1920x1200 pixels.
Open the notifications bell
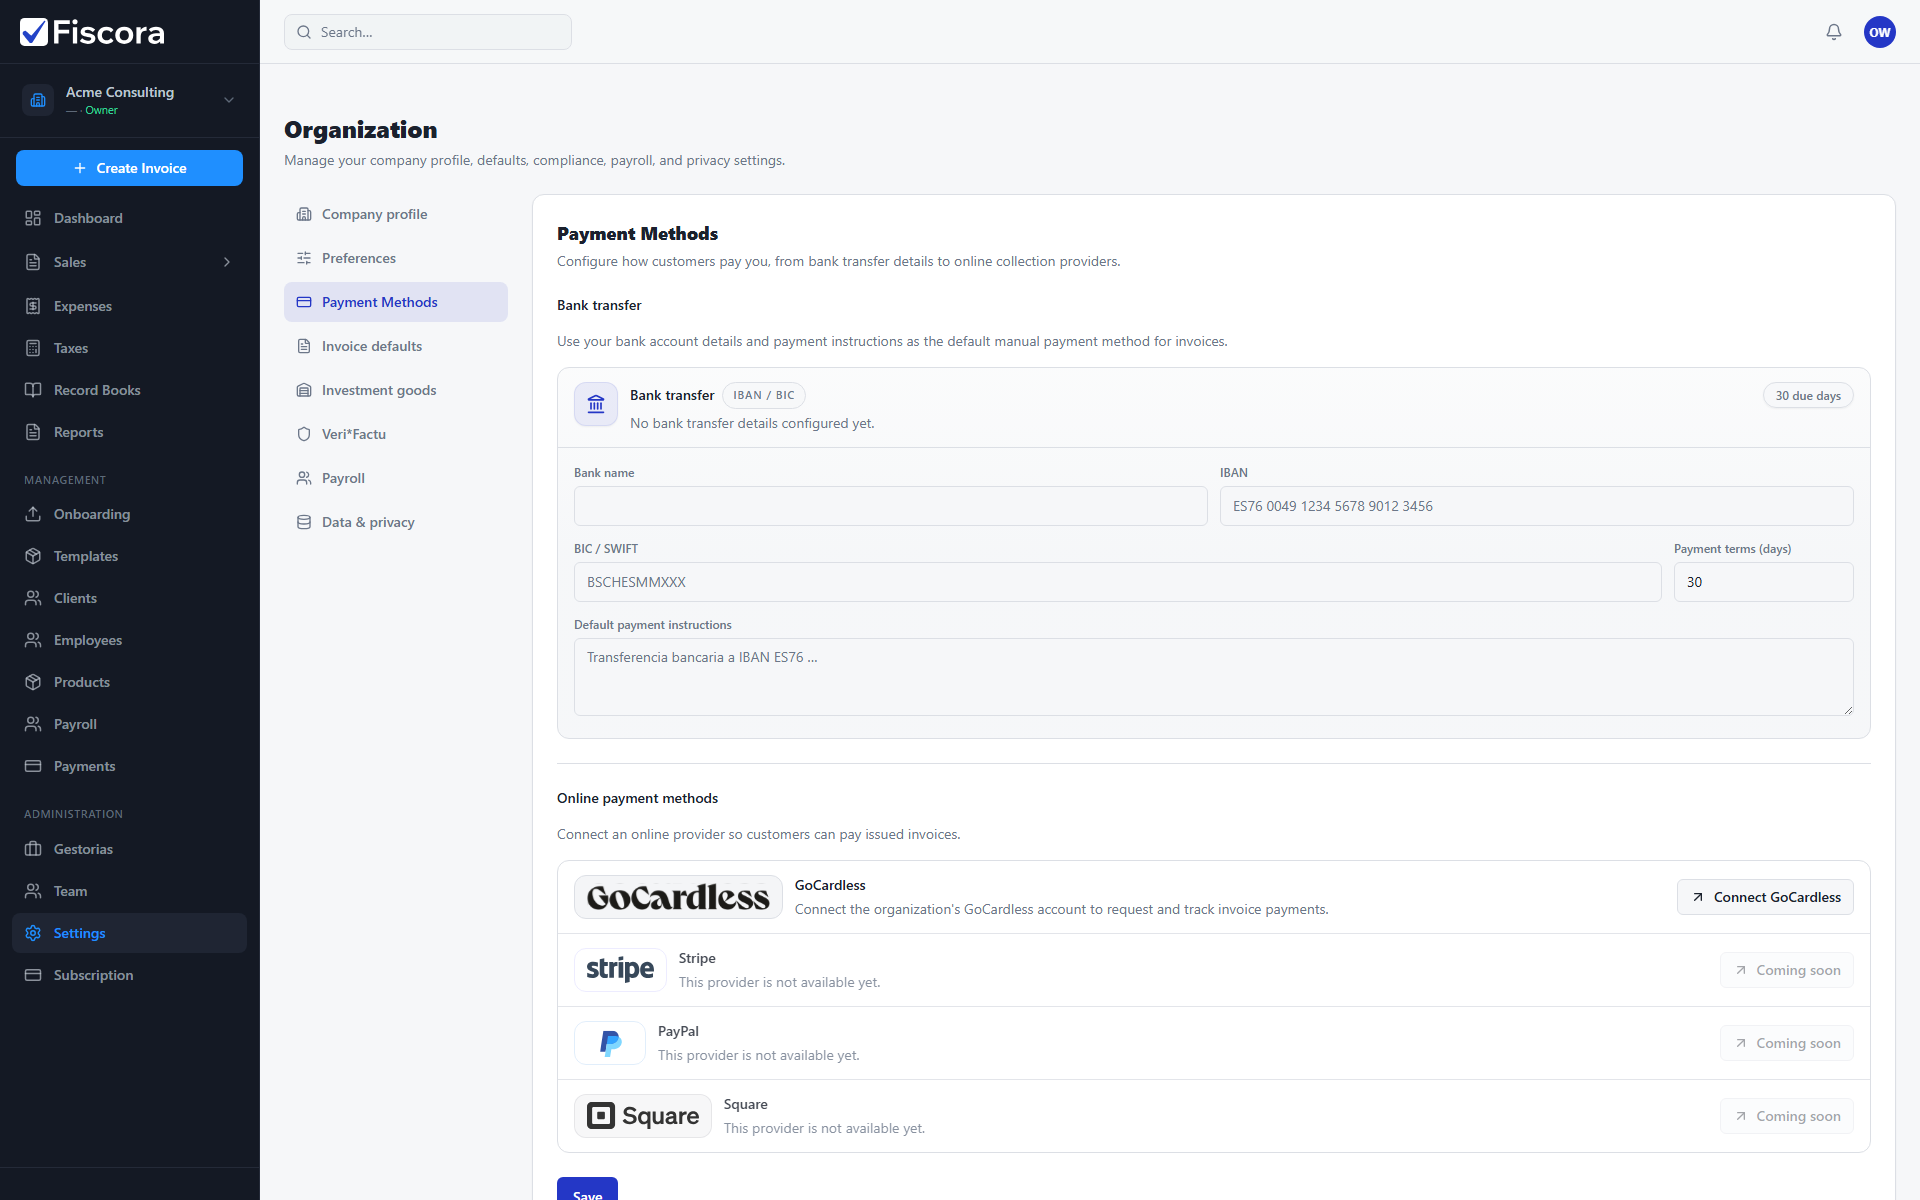coord(1834,32)
